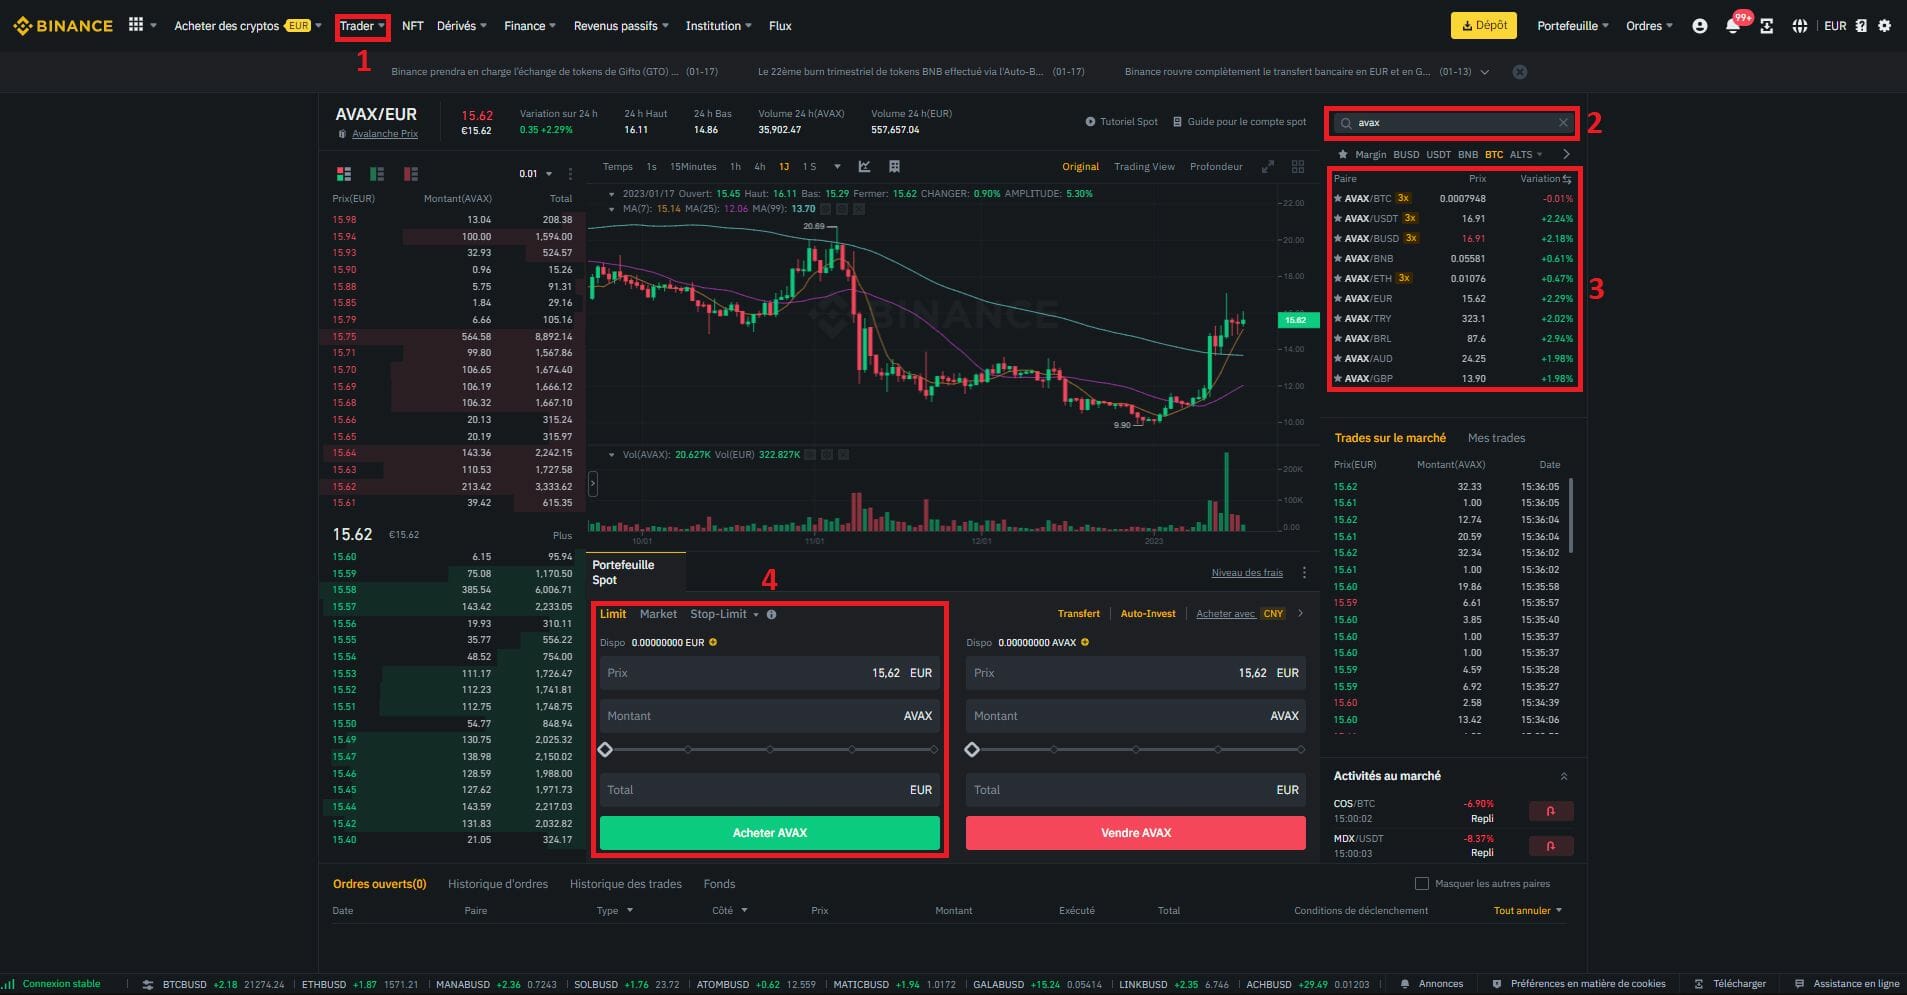Viewport: 1907px width, 995px height.
Task: Click the download app icon in header
Action: [1767, 26]
